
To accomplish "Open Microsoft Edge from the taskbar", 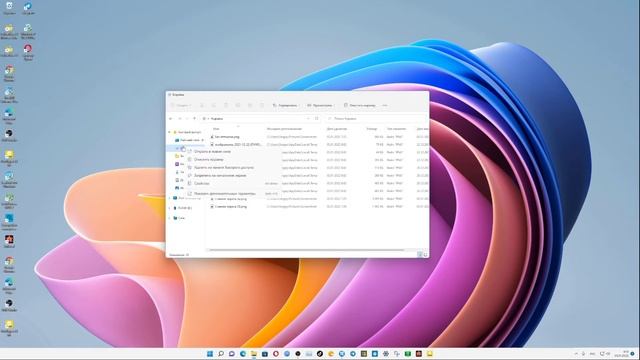I will pos(243,353).
